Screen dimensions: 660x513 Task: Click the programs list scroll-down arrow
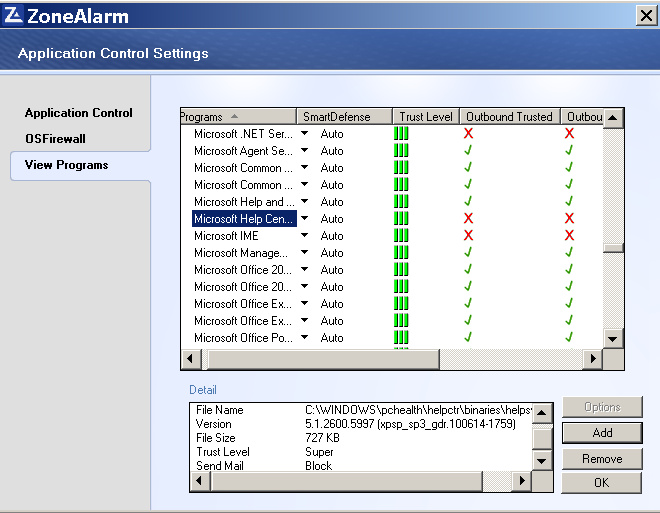click(613, 339)
